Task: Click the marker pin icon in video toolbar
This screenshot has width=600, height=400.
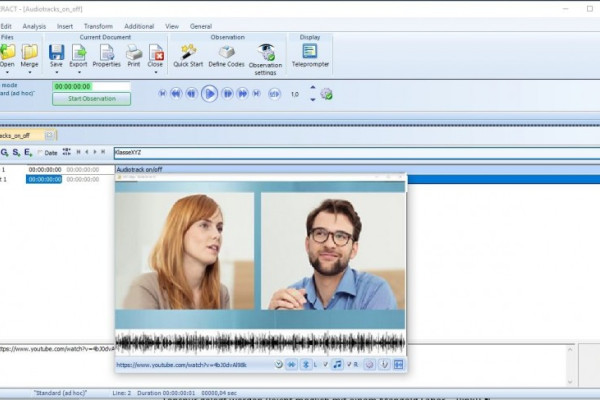Action: (384, 365)
